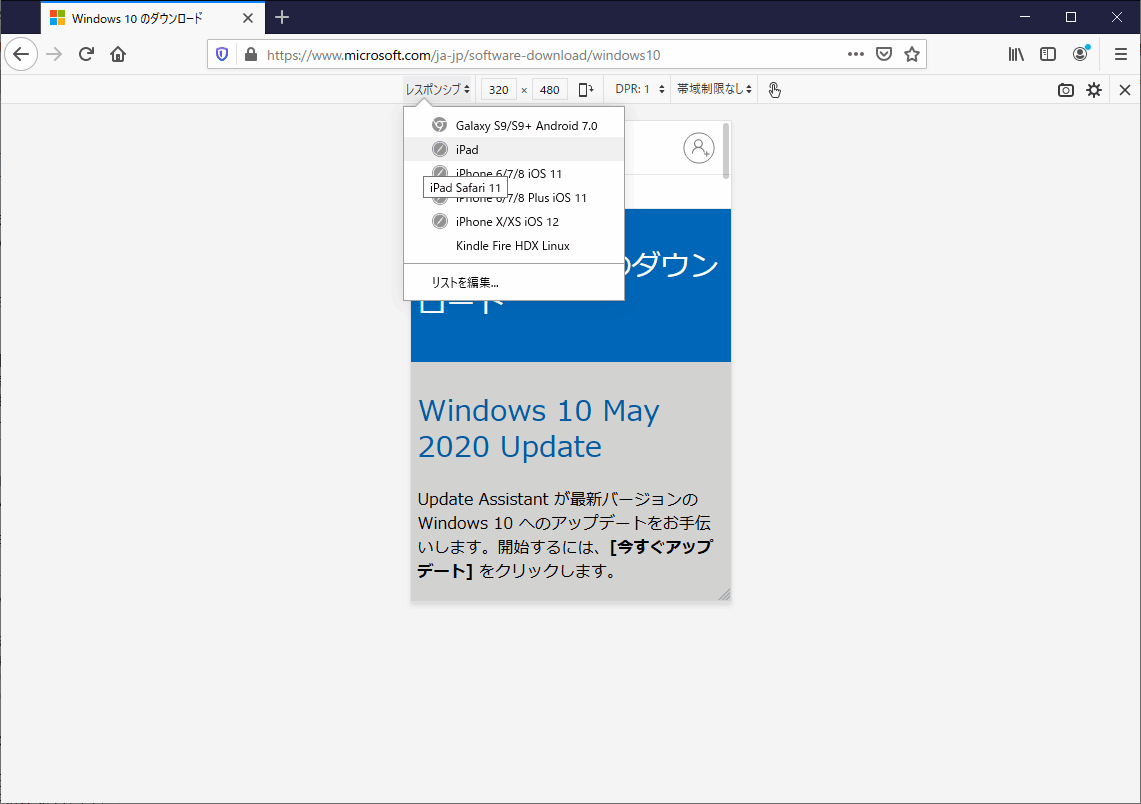Select iPad from the device list

514,150
